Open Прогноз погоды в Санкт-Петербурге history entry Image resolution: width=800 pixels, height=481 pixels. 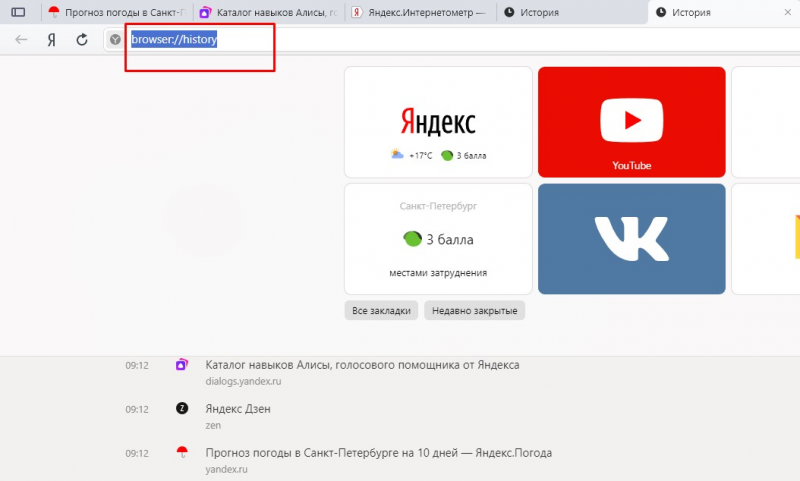point(379,453)
